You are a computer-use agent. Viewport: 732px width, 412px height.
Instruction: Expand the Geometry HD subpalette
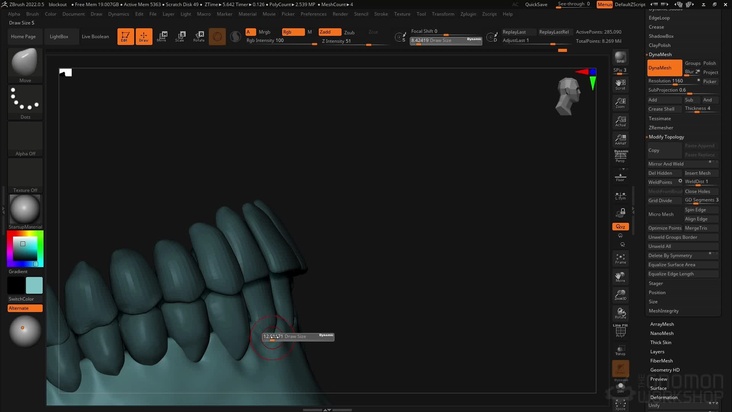[665, 370]
